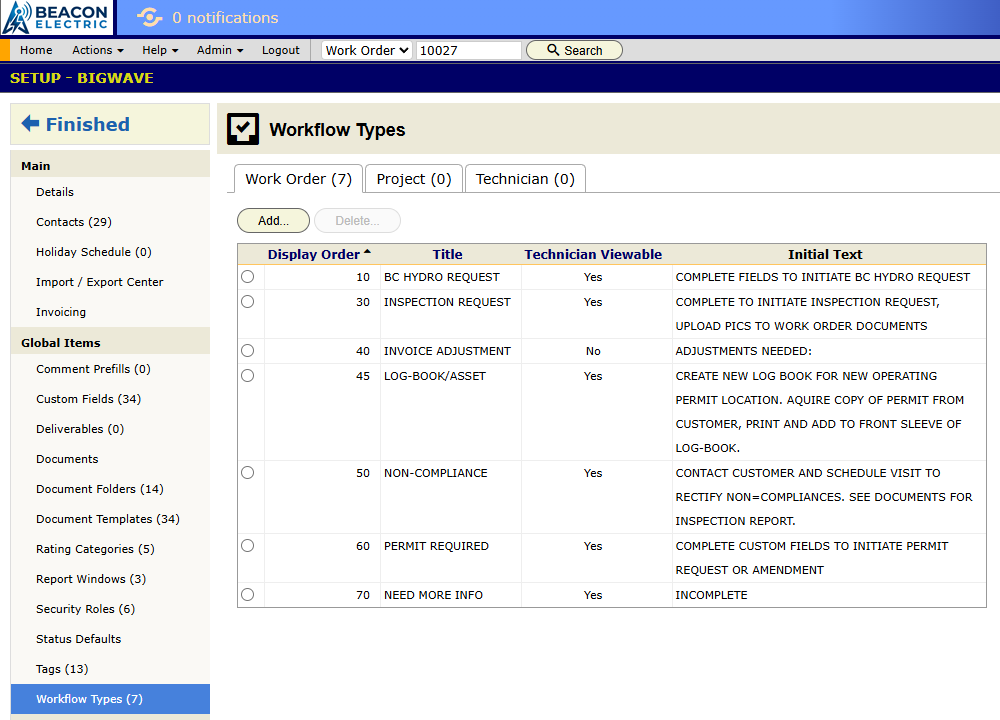The height and width of the screenshot is (720, 1000).
Task: Click the Search button
Action: [574, 50]
